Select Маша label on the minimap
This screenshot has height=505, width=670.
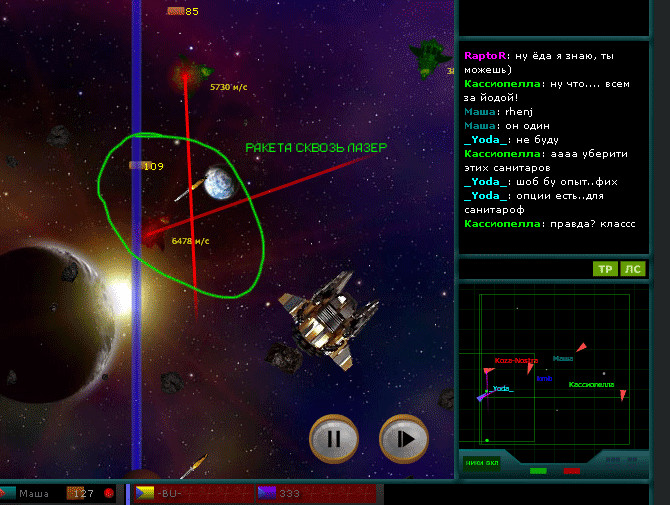point(563,358)
